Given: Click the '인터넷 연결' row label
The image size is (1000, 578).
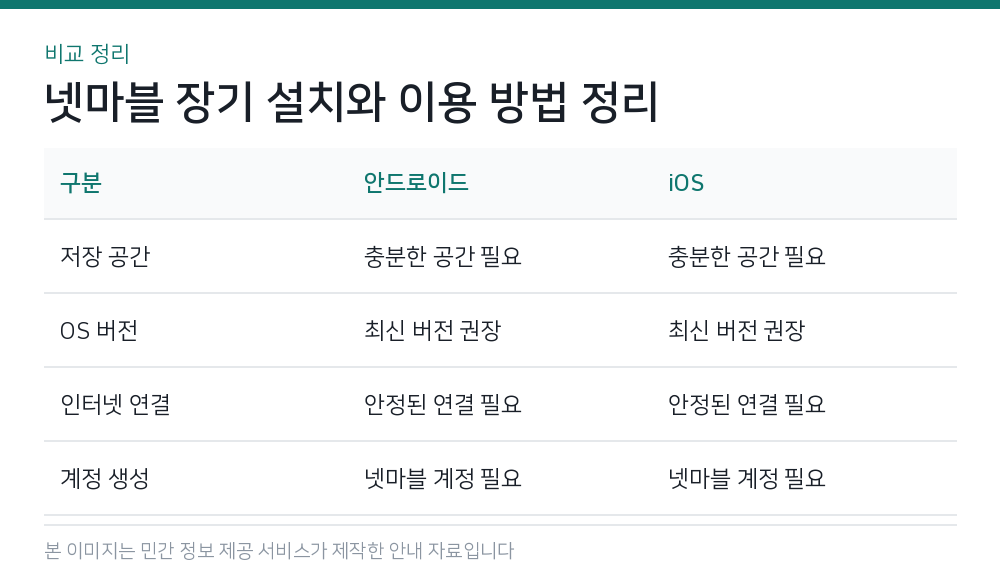Looking at the screenshot, I should click(115, 404).
